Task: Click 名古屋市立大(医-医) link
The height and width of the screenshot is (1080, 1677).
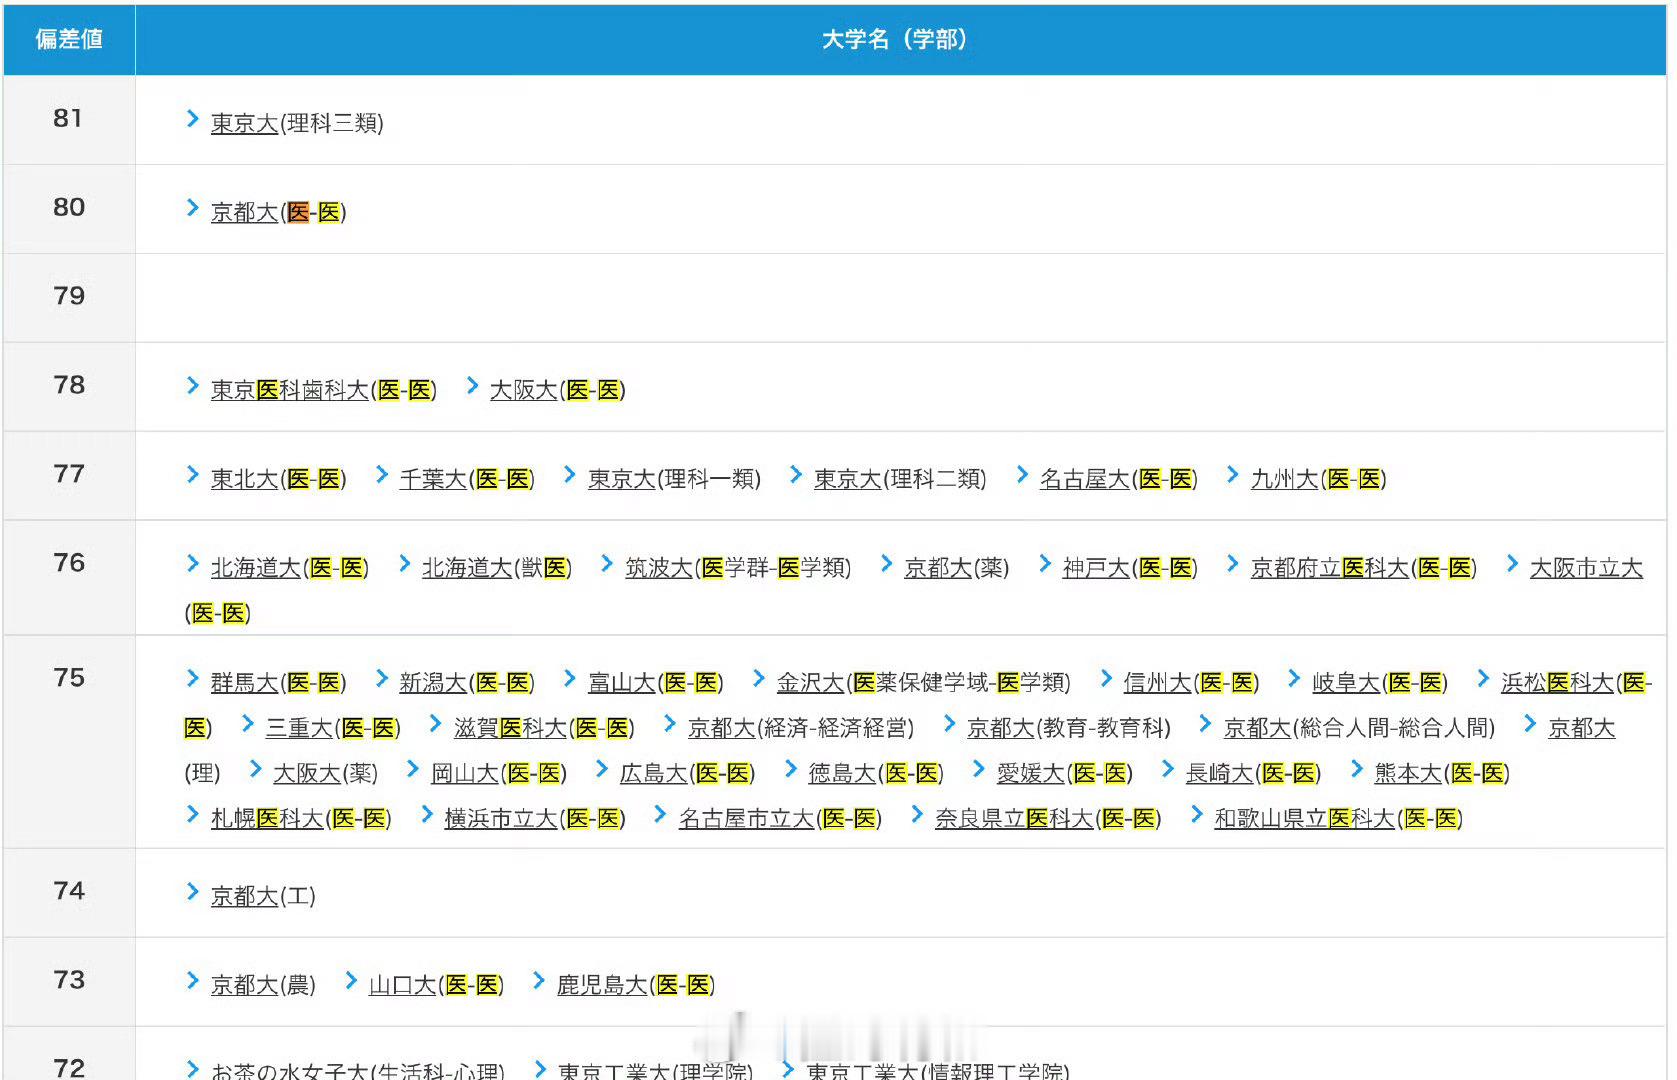Action: 780,818
